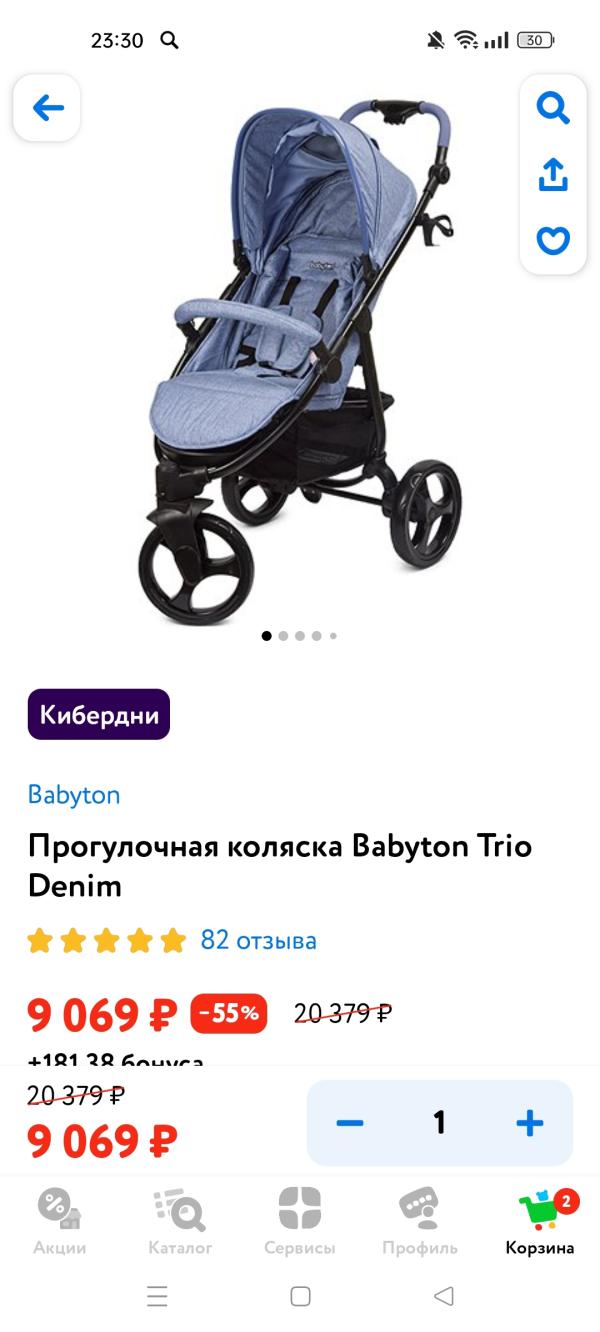Increase quantity with the plus button

pyautogui.click(x=530, y=1123)
